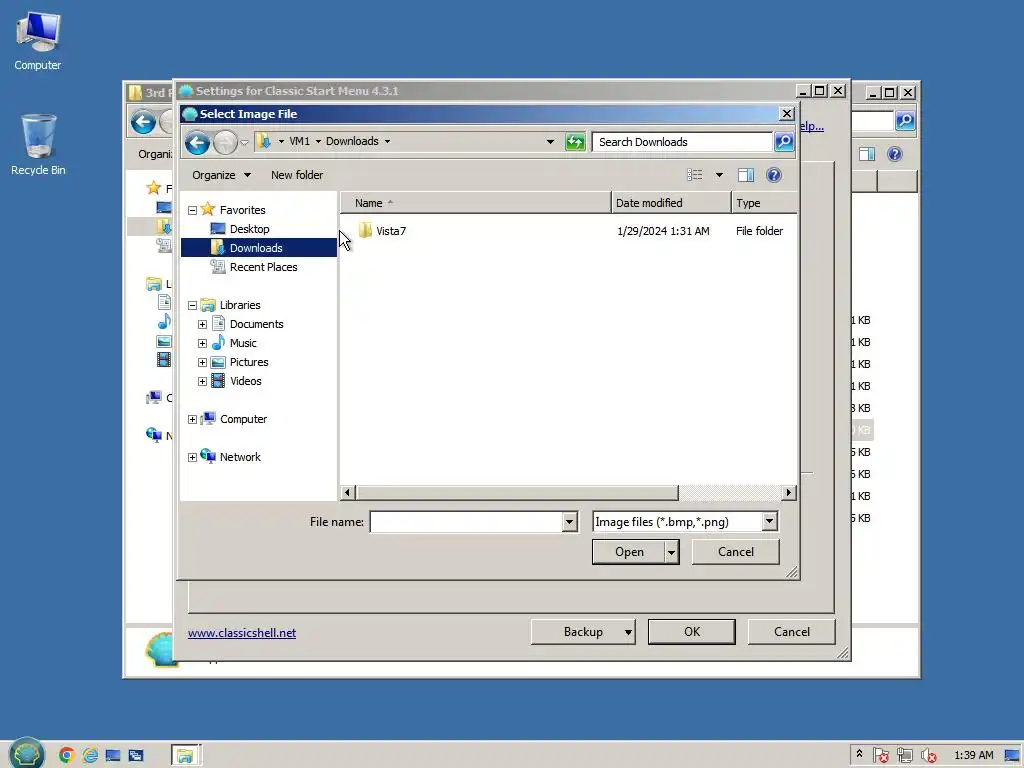The height and width of the screenshot is (768, 1024).
Task: Launch Google Chrome from taskbar
Action: (67, 755)
